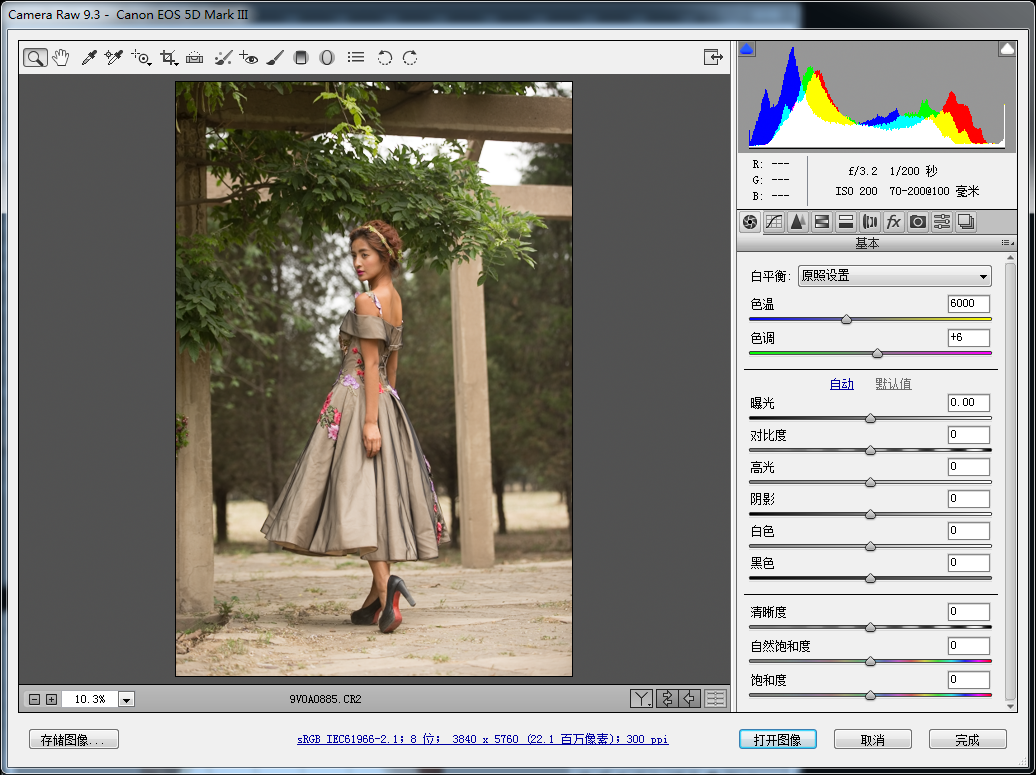Switch to the HSL / Grayscale tab

pos(821,222)
